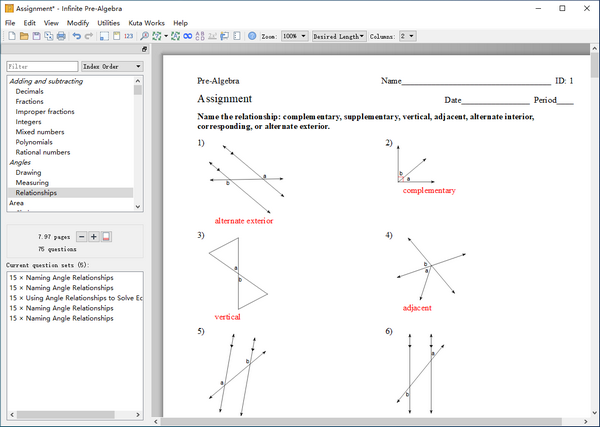Click the Print icon

click(61, 36)
